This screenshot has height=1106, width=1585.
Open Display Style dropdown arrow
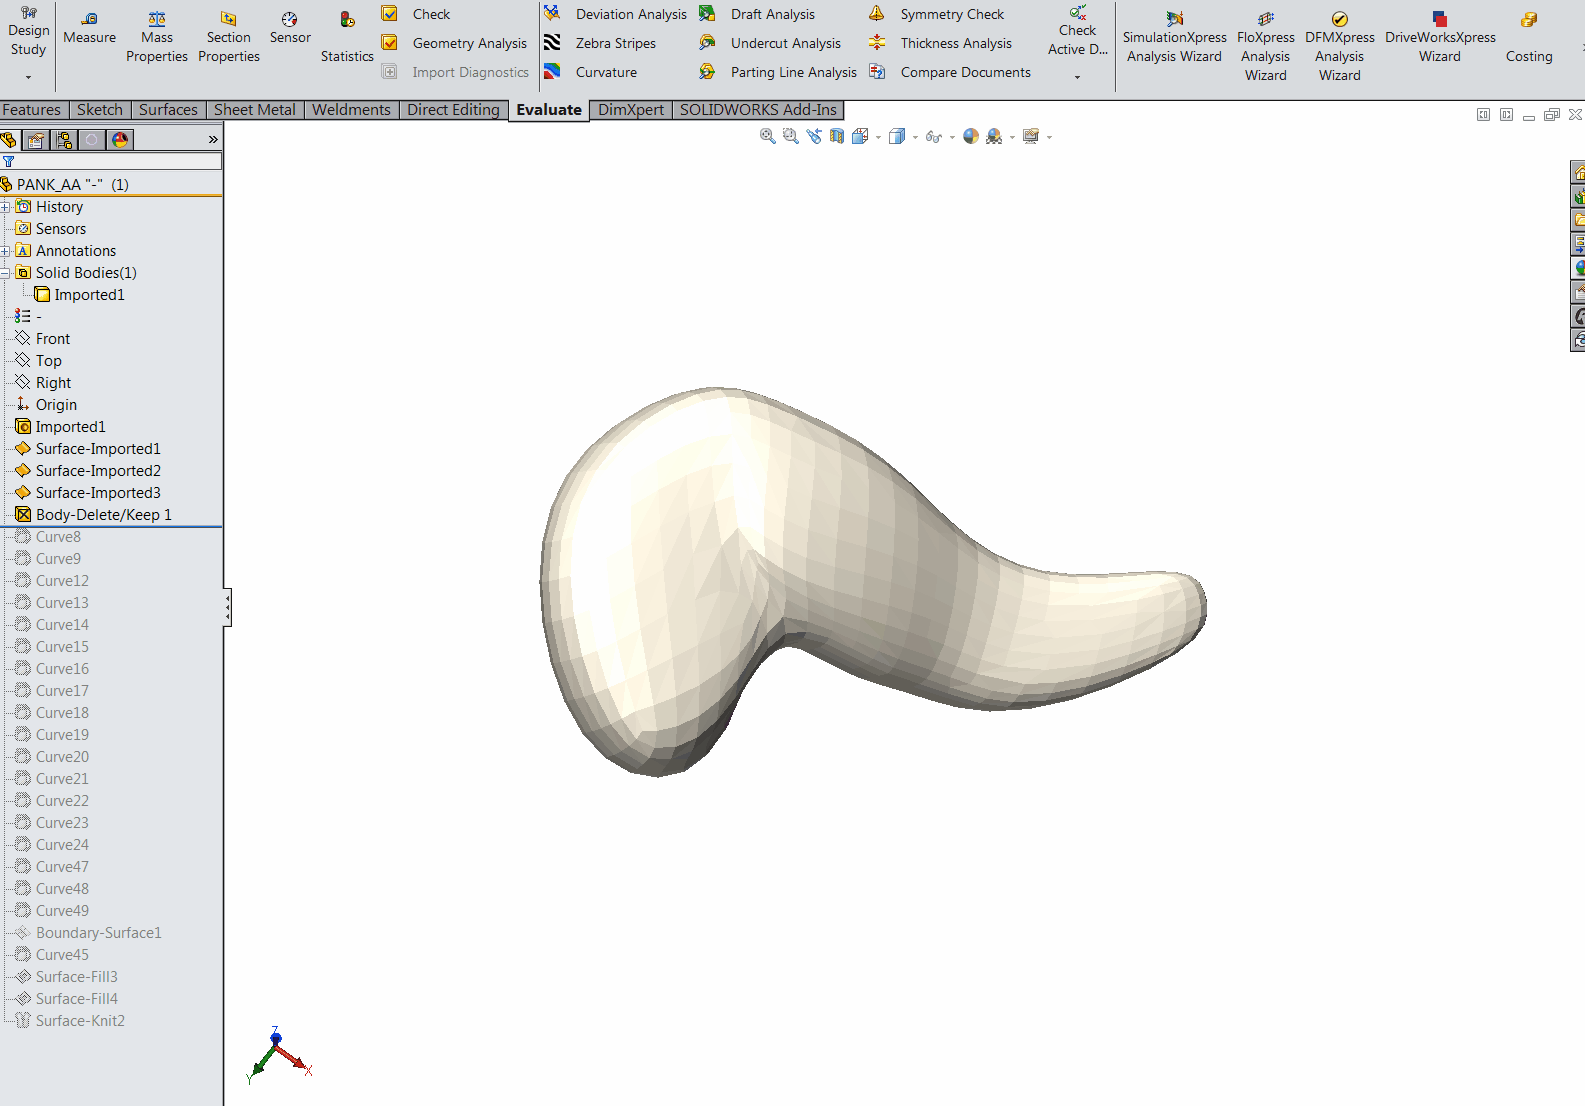point(916,137)
